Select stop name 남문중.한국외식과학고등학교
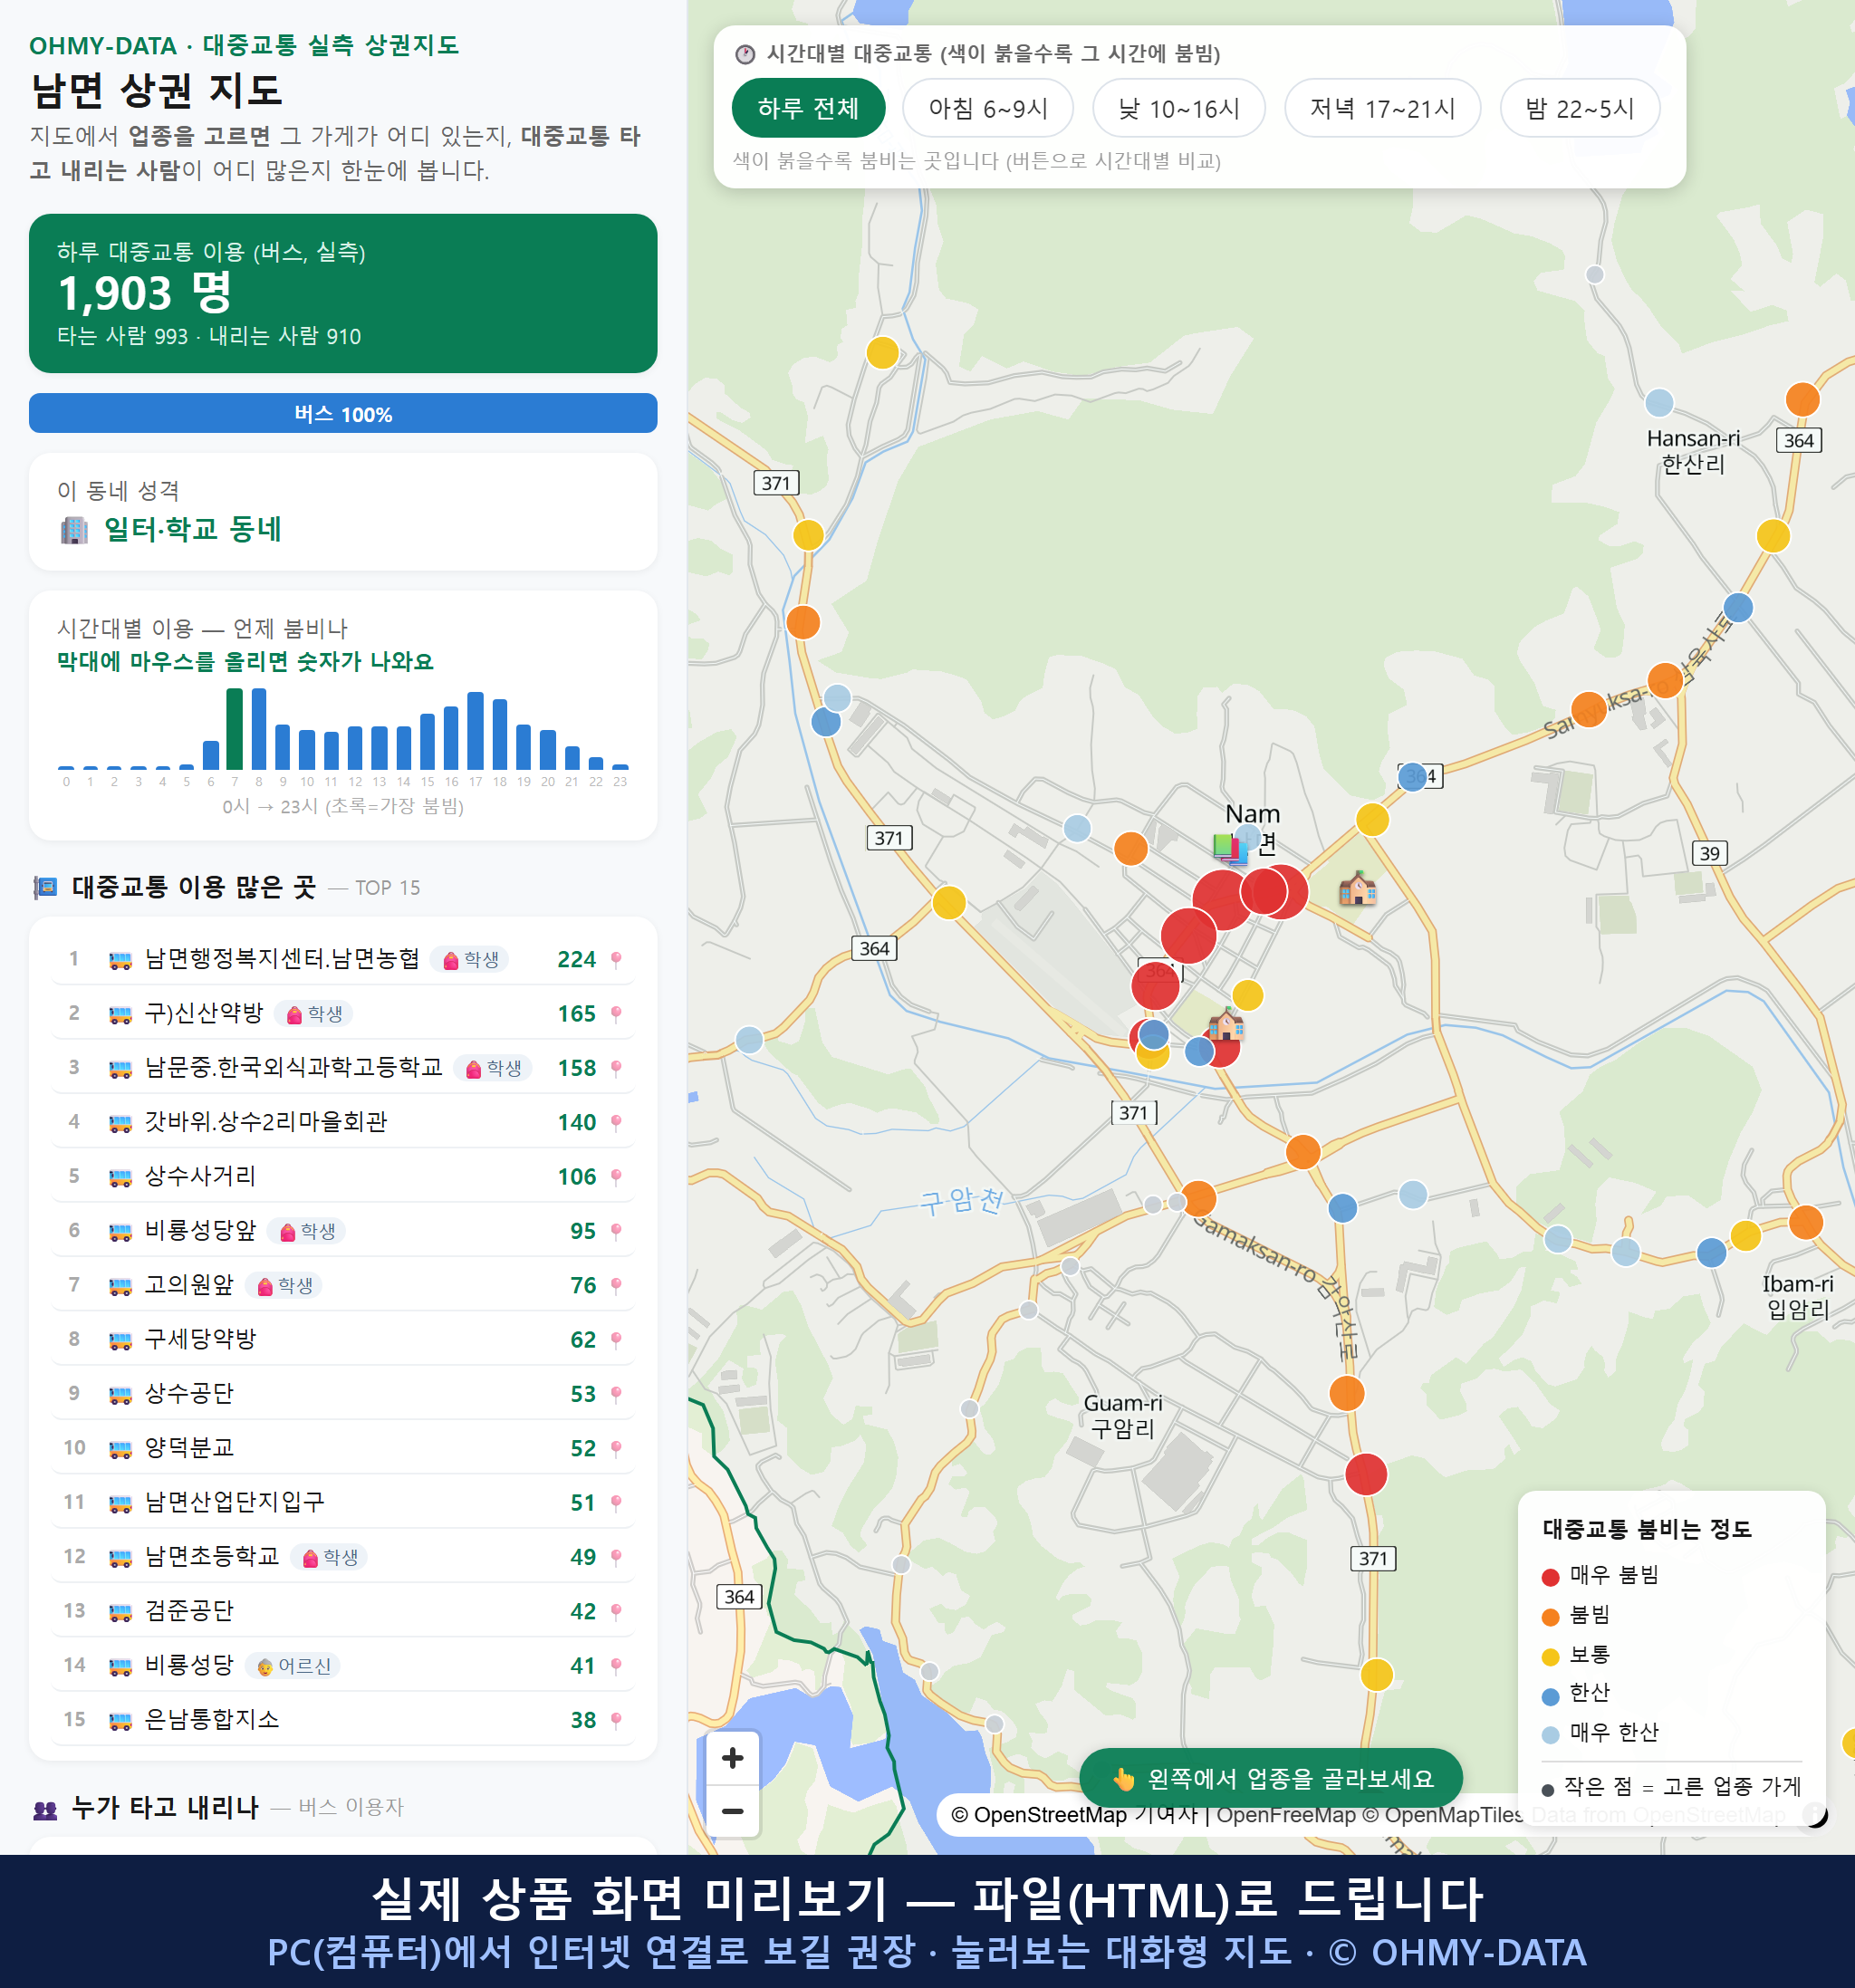1855x1988 pixels. 293,1068
